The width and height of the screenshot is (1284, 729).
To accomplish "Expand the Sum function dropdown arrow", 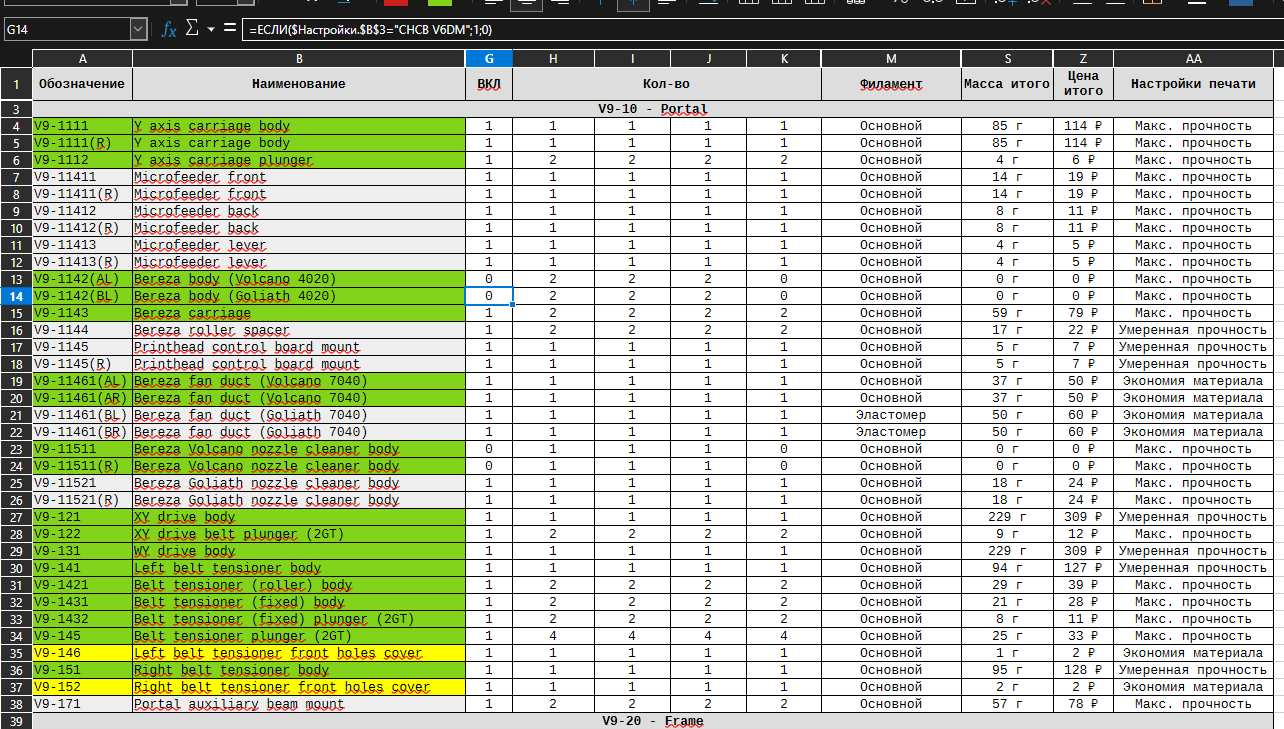I will click(x=211, y=30).
